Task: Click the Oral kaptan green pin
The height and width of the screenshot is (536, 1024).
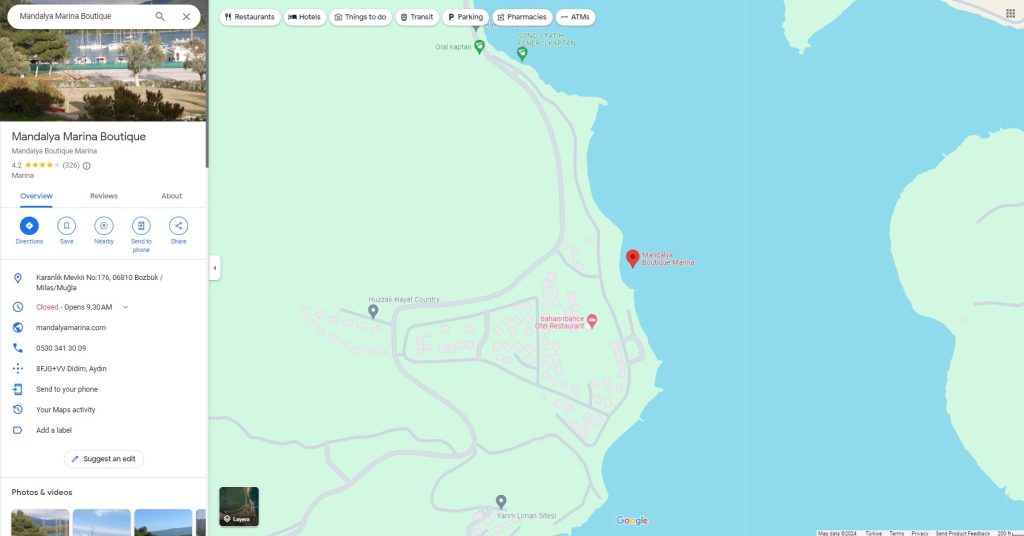Action: pyautogui.click(x=479, y=46)
